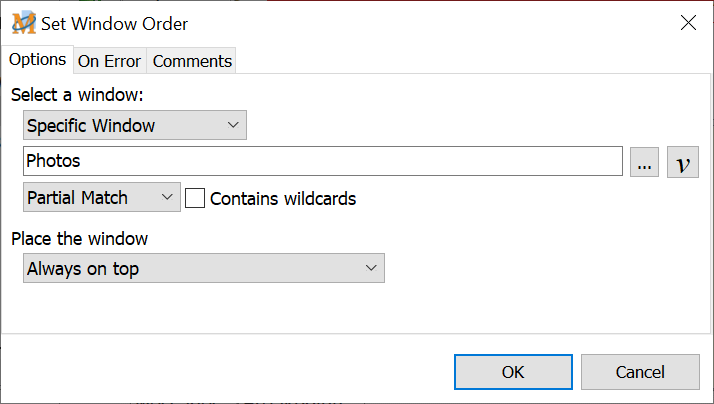Click the arrow on Specific Window combo box
This screenshot has width=714, height=404.
pos(233,126)
